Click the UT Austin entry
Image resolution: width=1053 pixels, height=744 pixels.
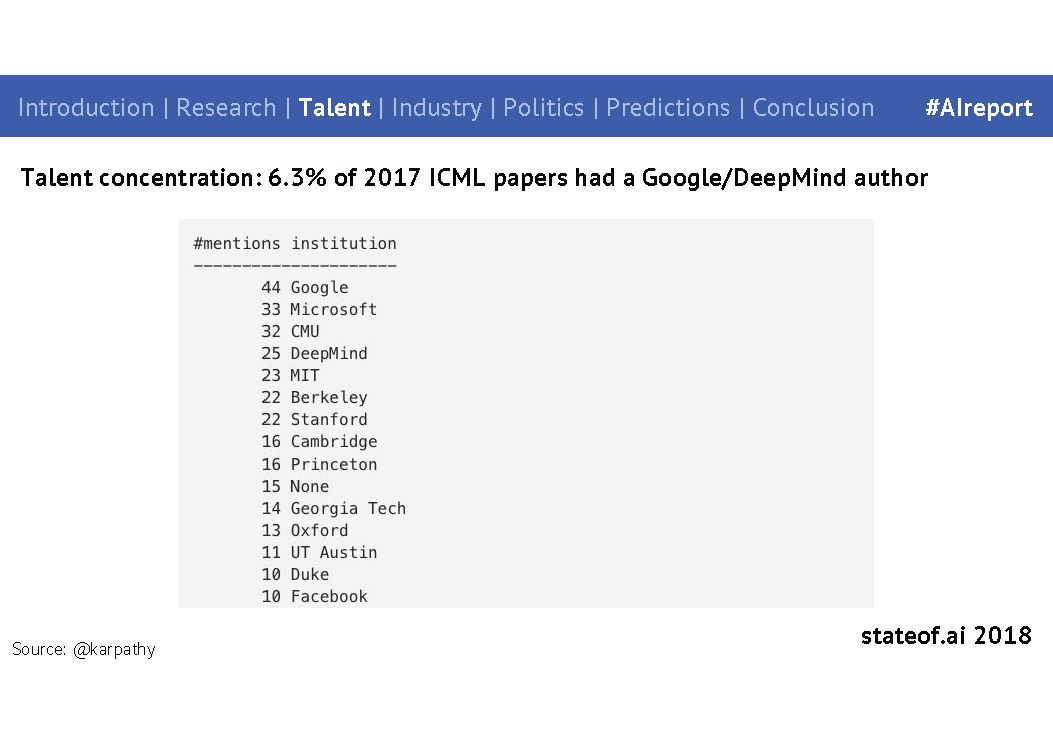tap(319, 553)
